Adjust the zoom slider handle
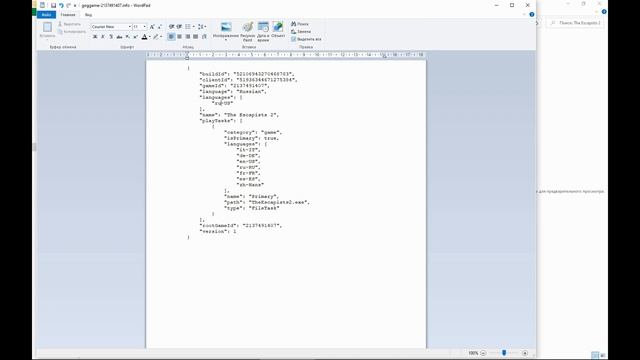640x360 pixels. point(504,353)
